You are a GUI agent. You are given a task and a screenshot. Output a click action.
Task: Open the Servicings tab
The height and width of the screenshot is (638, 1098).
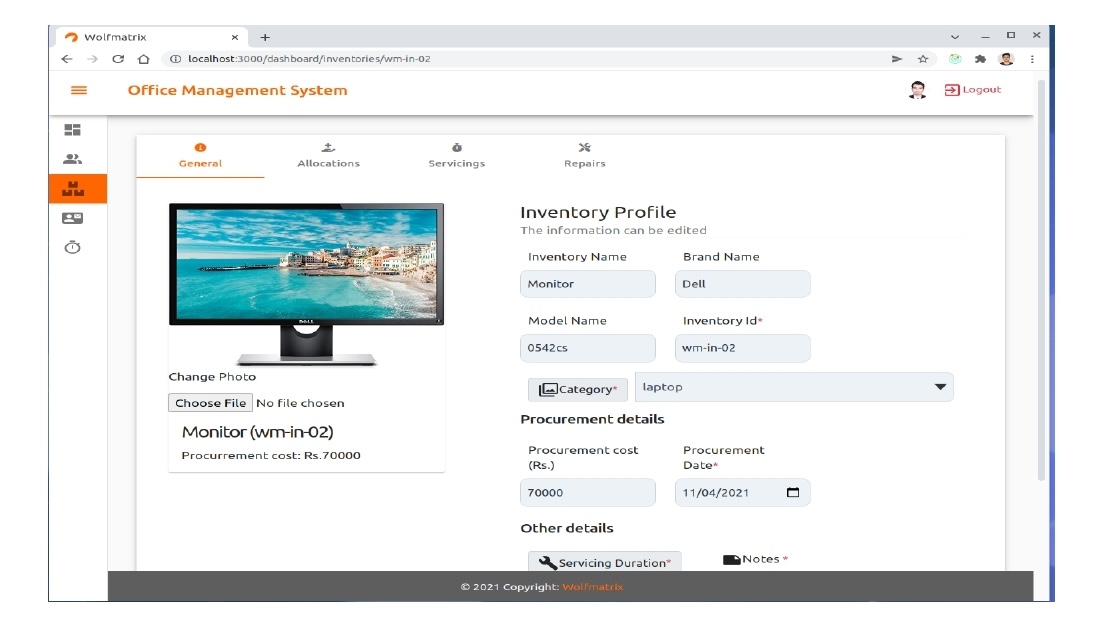click(456, 156)
